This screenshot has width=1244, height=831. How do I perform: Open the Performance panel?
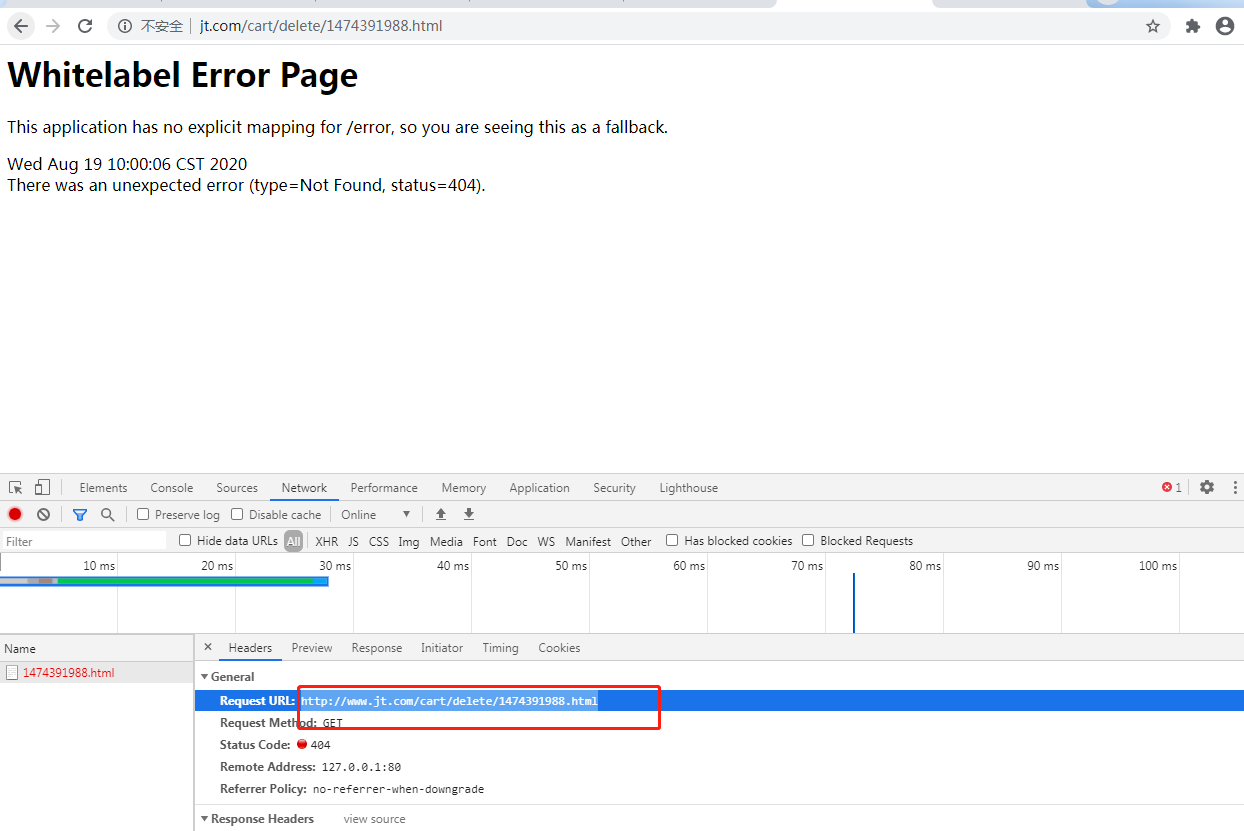tap(384, 488)
